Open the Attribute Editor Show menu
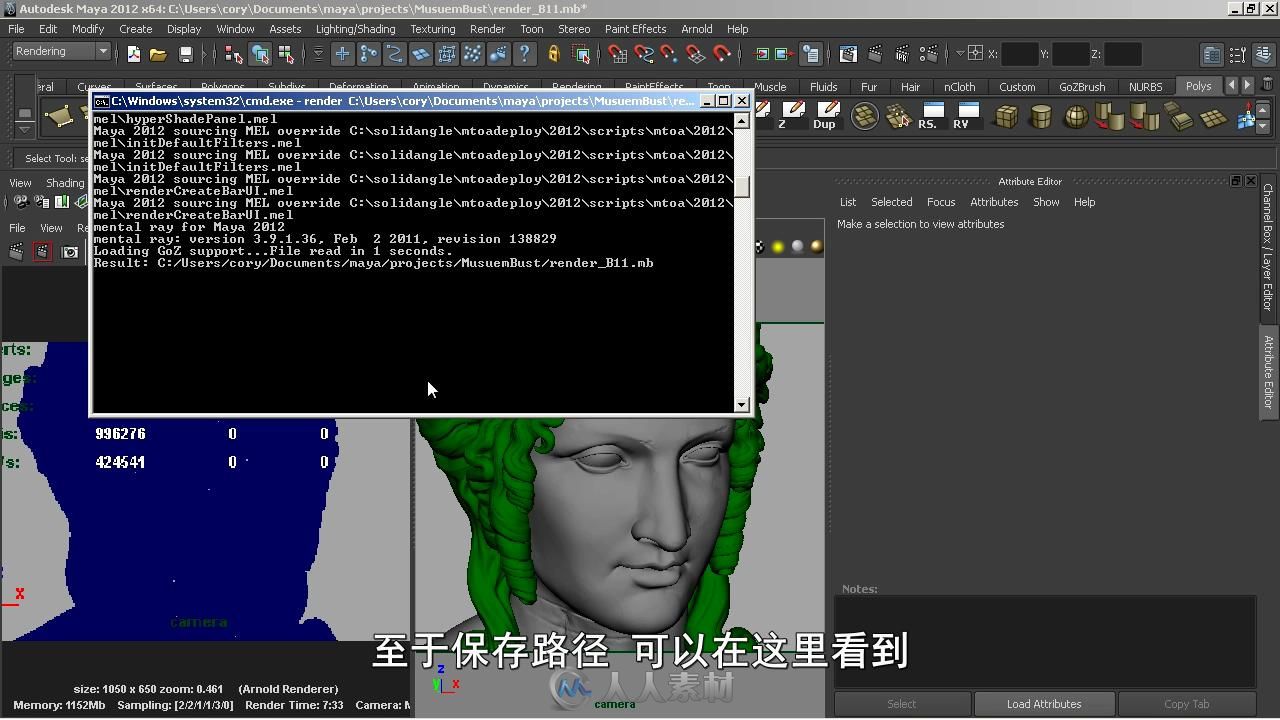 1046,202
